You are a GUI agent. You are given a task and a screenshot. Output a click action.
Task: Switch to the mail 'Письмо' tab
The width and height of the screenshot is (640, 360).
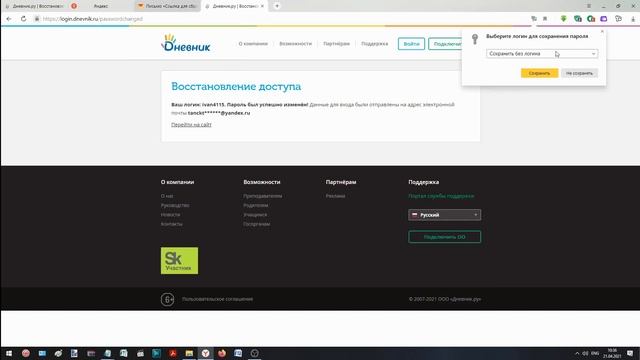click(167, 6)
